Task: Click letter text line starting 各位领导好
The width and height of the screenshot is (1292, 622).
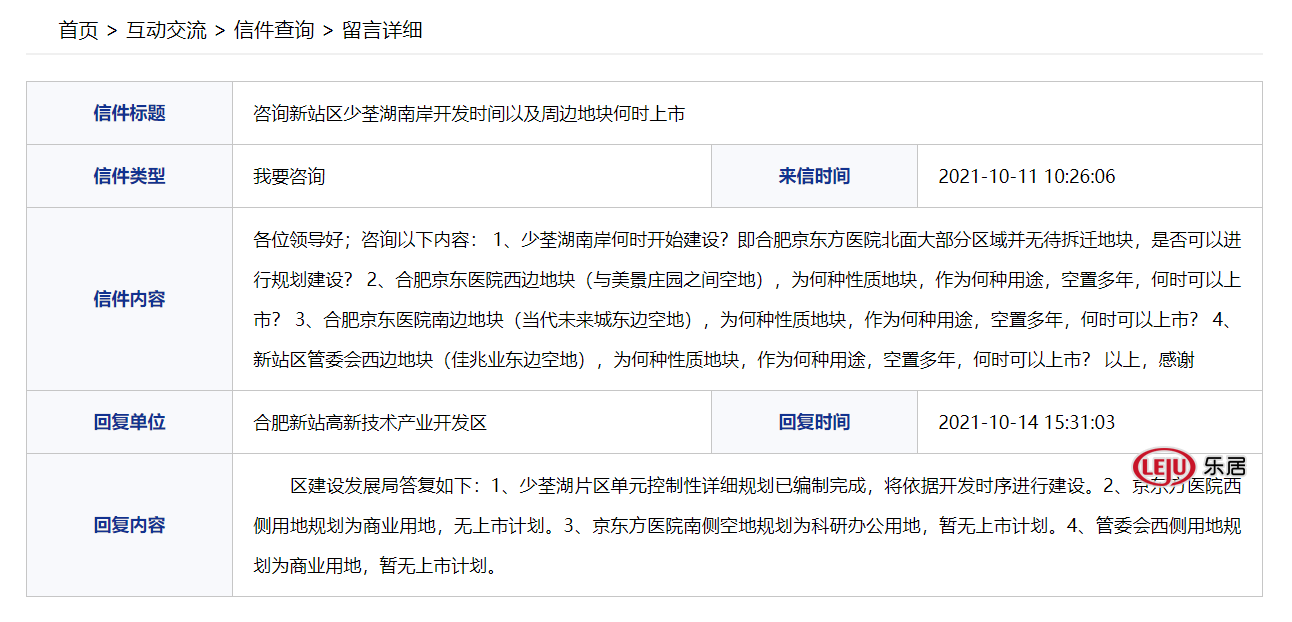Action: pos(748,240)
